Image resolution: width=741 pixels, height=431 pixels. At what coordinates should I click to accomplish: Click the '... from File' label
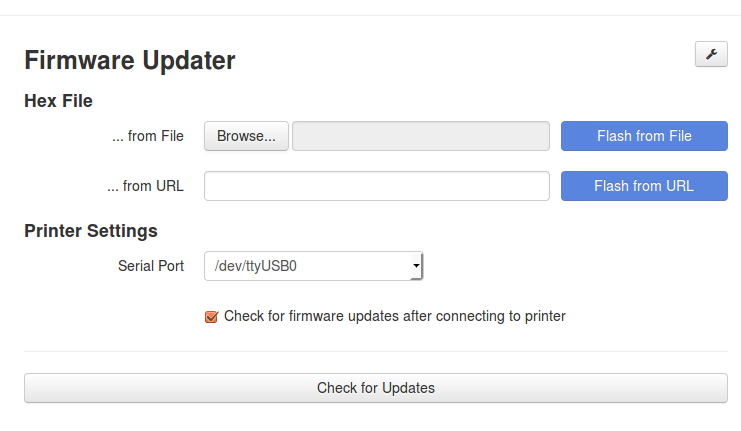pyautogui.click(x=147, y=136)
